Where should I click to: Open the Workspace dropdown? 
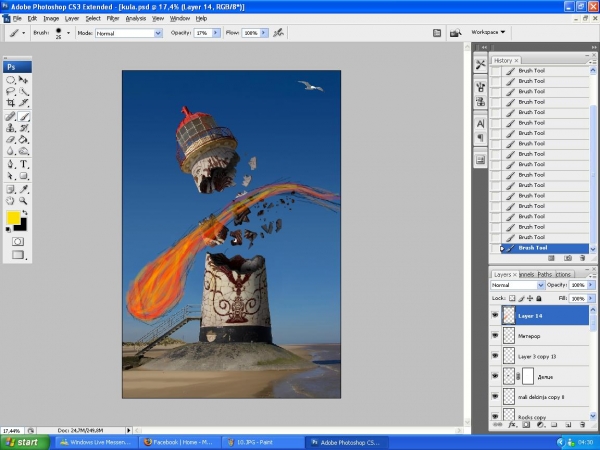tap(488, 32)
